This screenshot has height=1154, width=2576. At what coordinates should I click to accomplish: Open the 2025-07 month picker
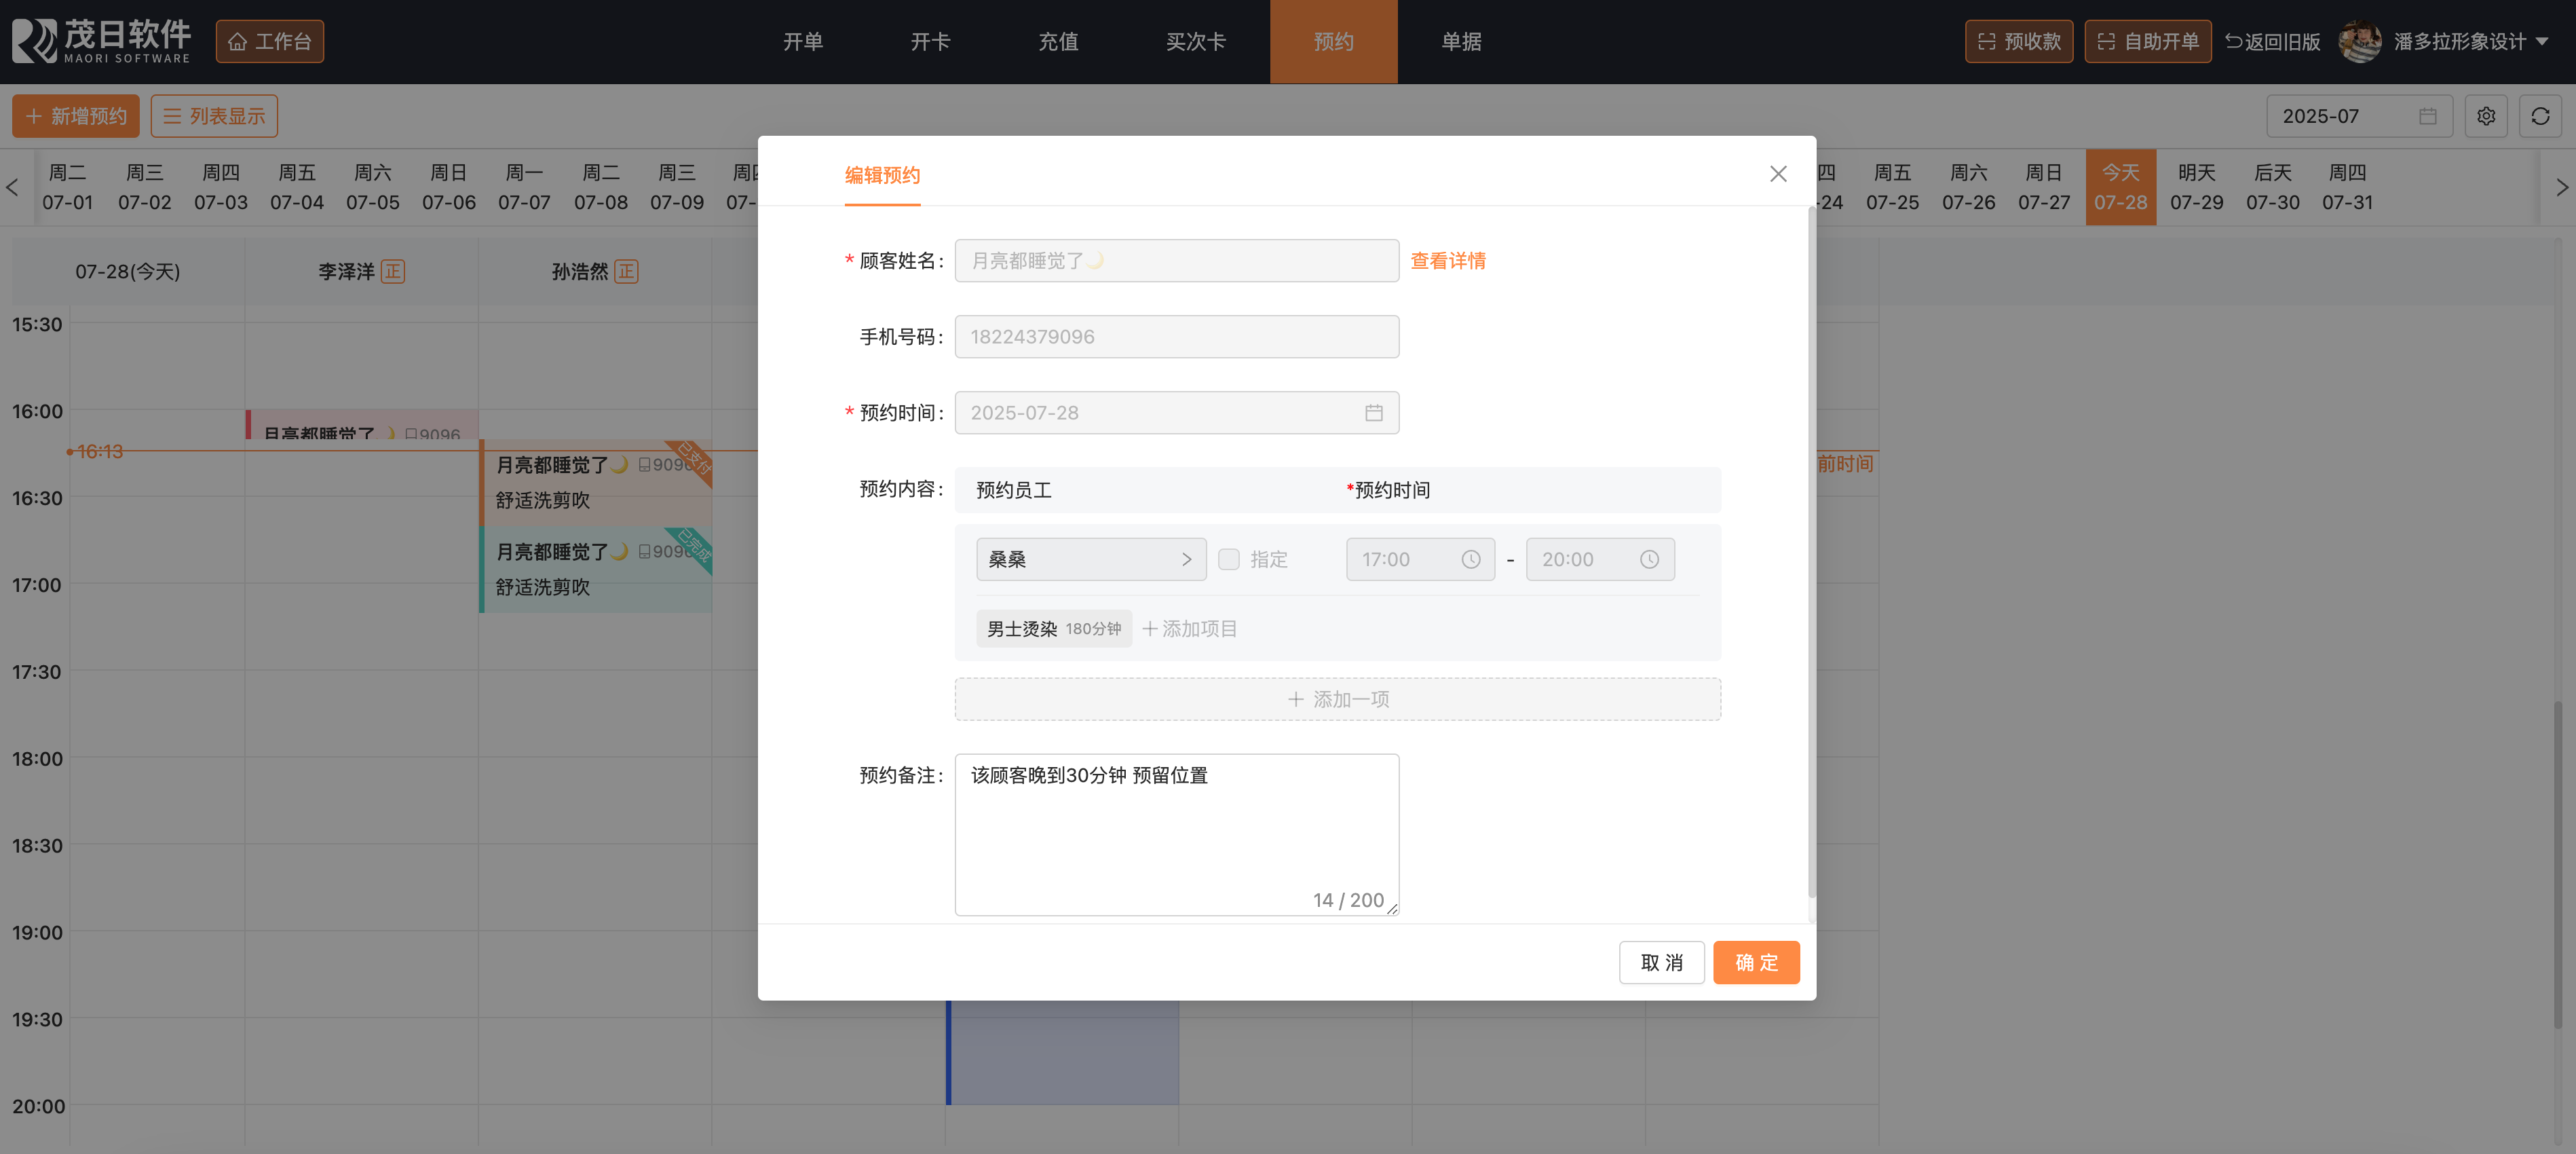pos(2357,116)
